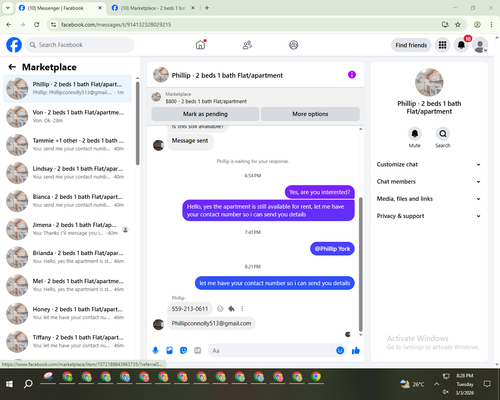The width and height of the screenshot is (500, 400).
Task: Open conversation info purple icon
Action: (352, 75)
